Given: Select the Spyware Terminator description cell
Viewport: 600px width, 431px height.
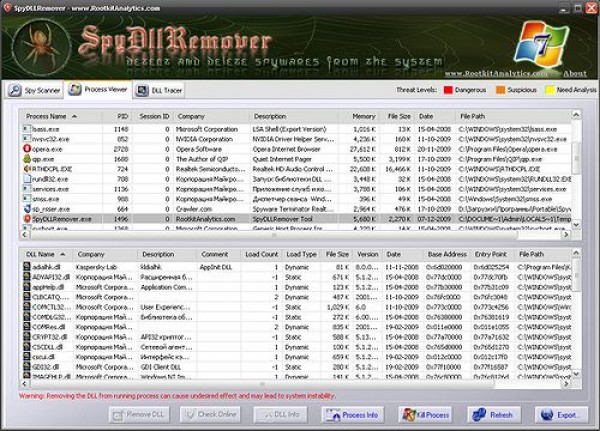Looking at the screenshot, I should click(x=293, y=209).
